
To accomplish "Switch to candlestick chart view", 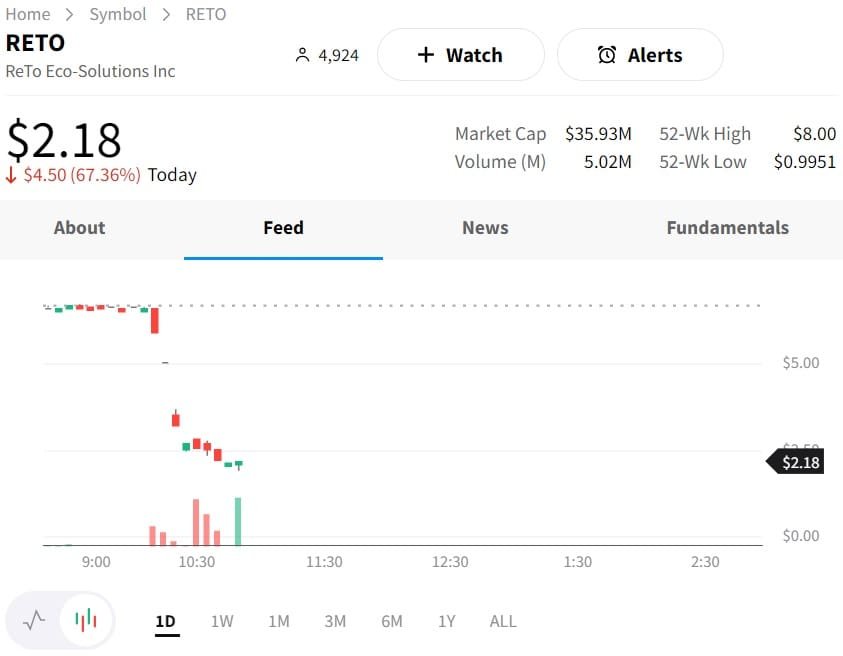I will (87, 620).
